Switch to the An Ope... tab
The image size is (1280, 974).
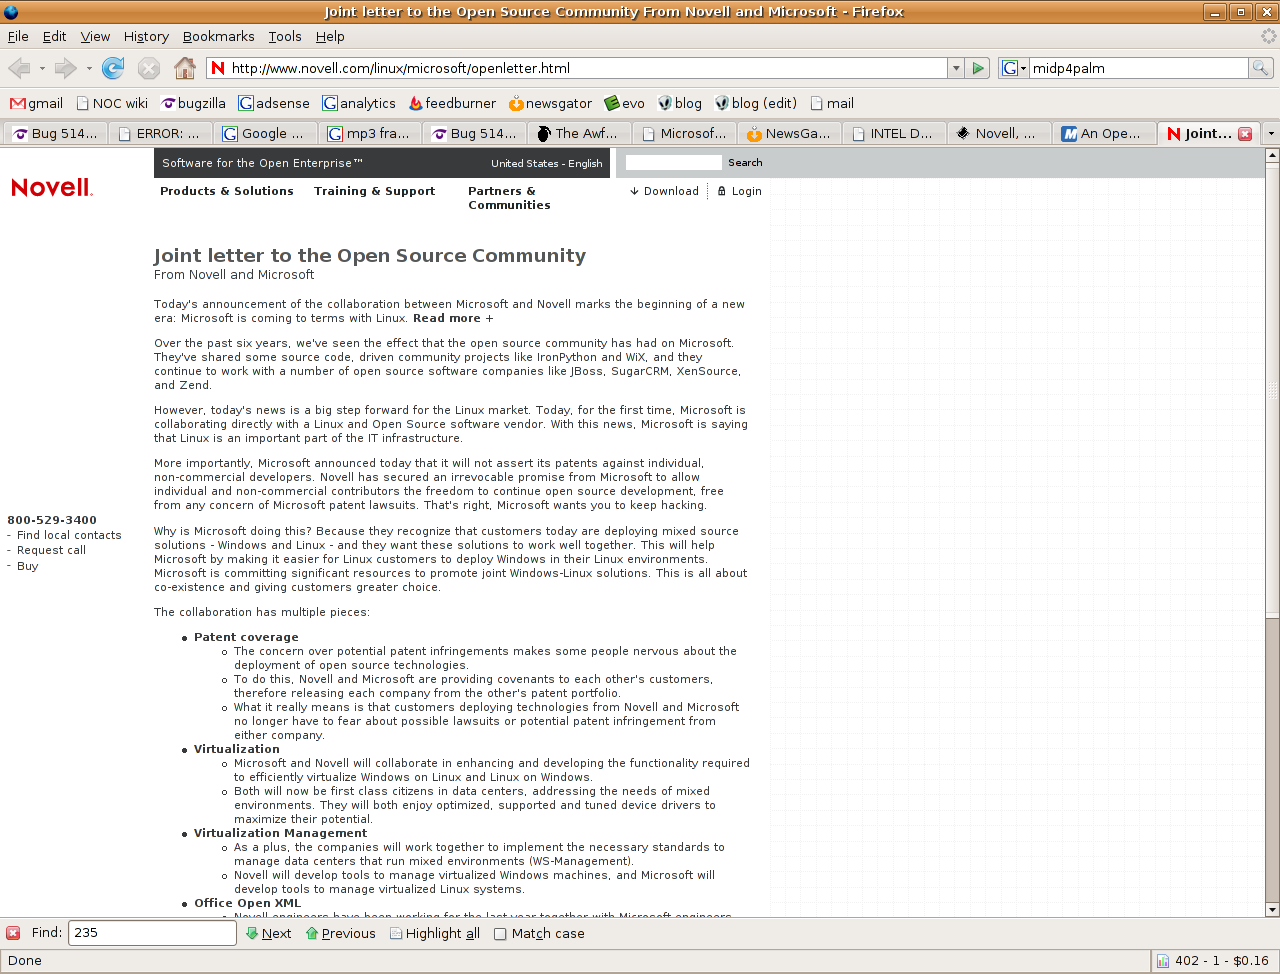pos(1106,133)
